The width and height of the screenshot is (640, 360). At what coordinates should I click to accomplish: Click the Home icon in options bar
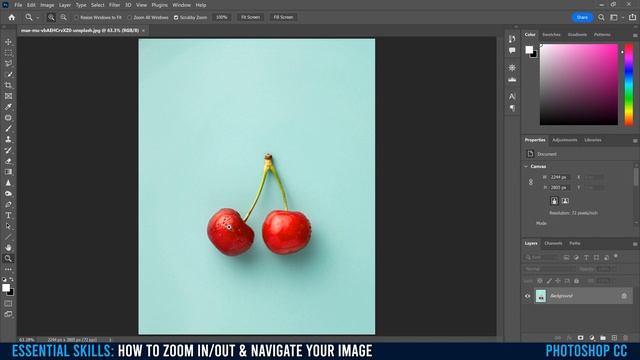(x=11, y=18)
